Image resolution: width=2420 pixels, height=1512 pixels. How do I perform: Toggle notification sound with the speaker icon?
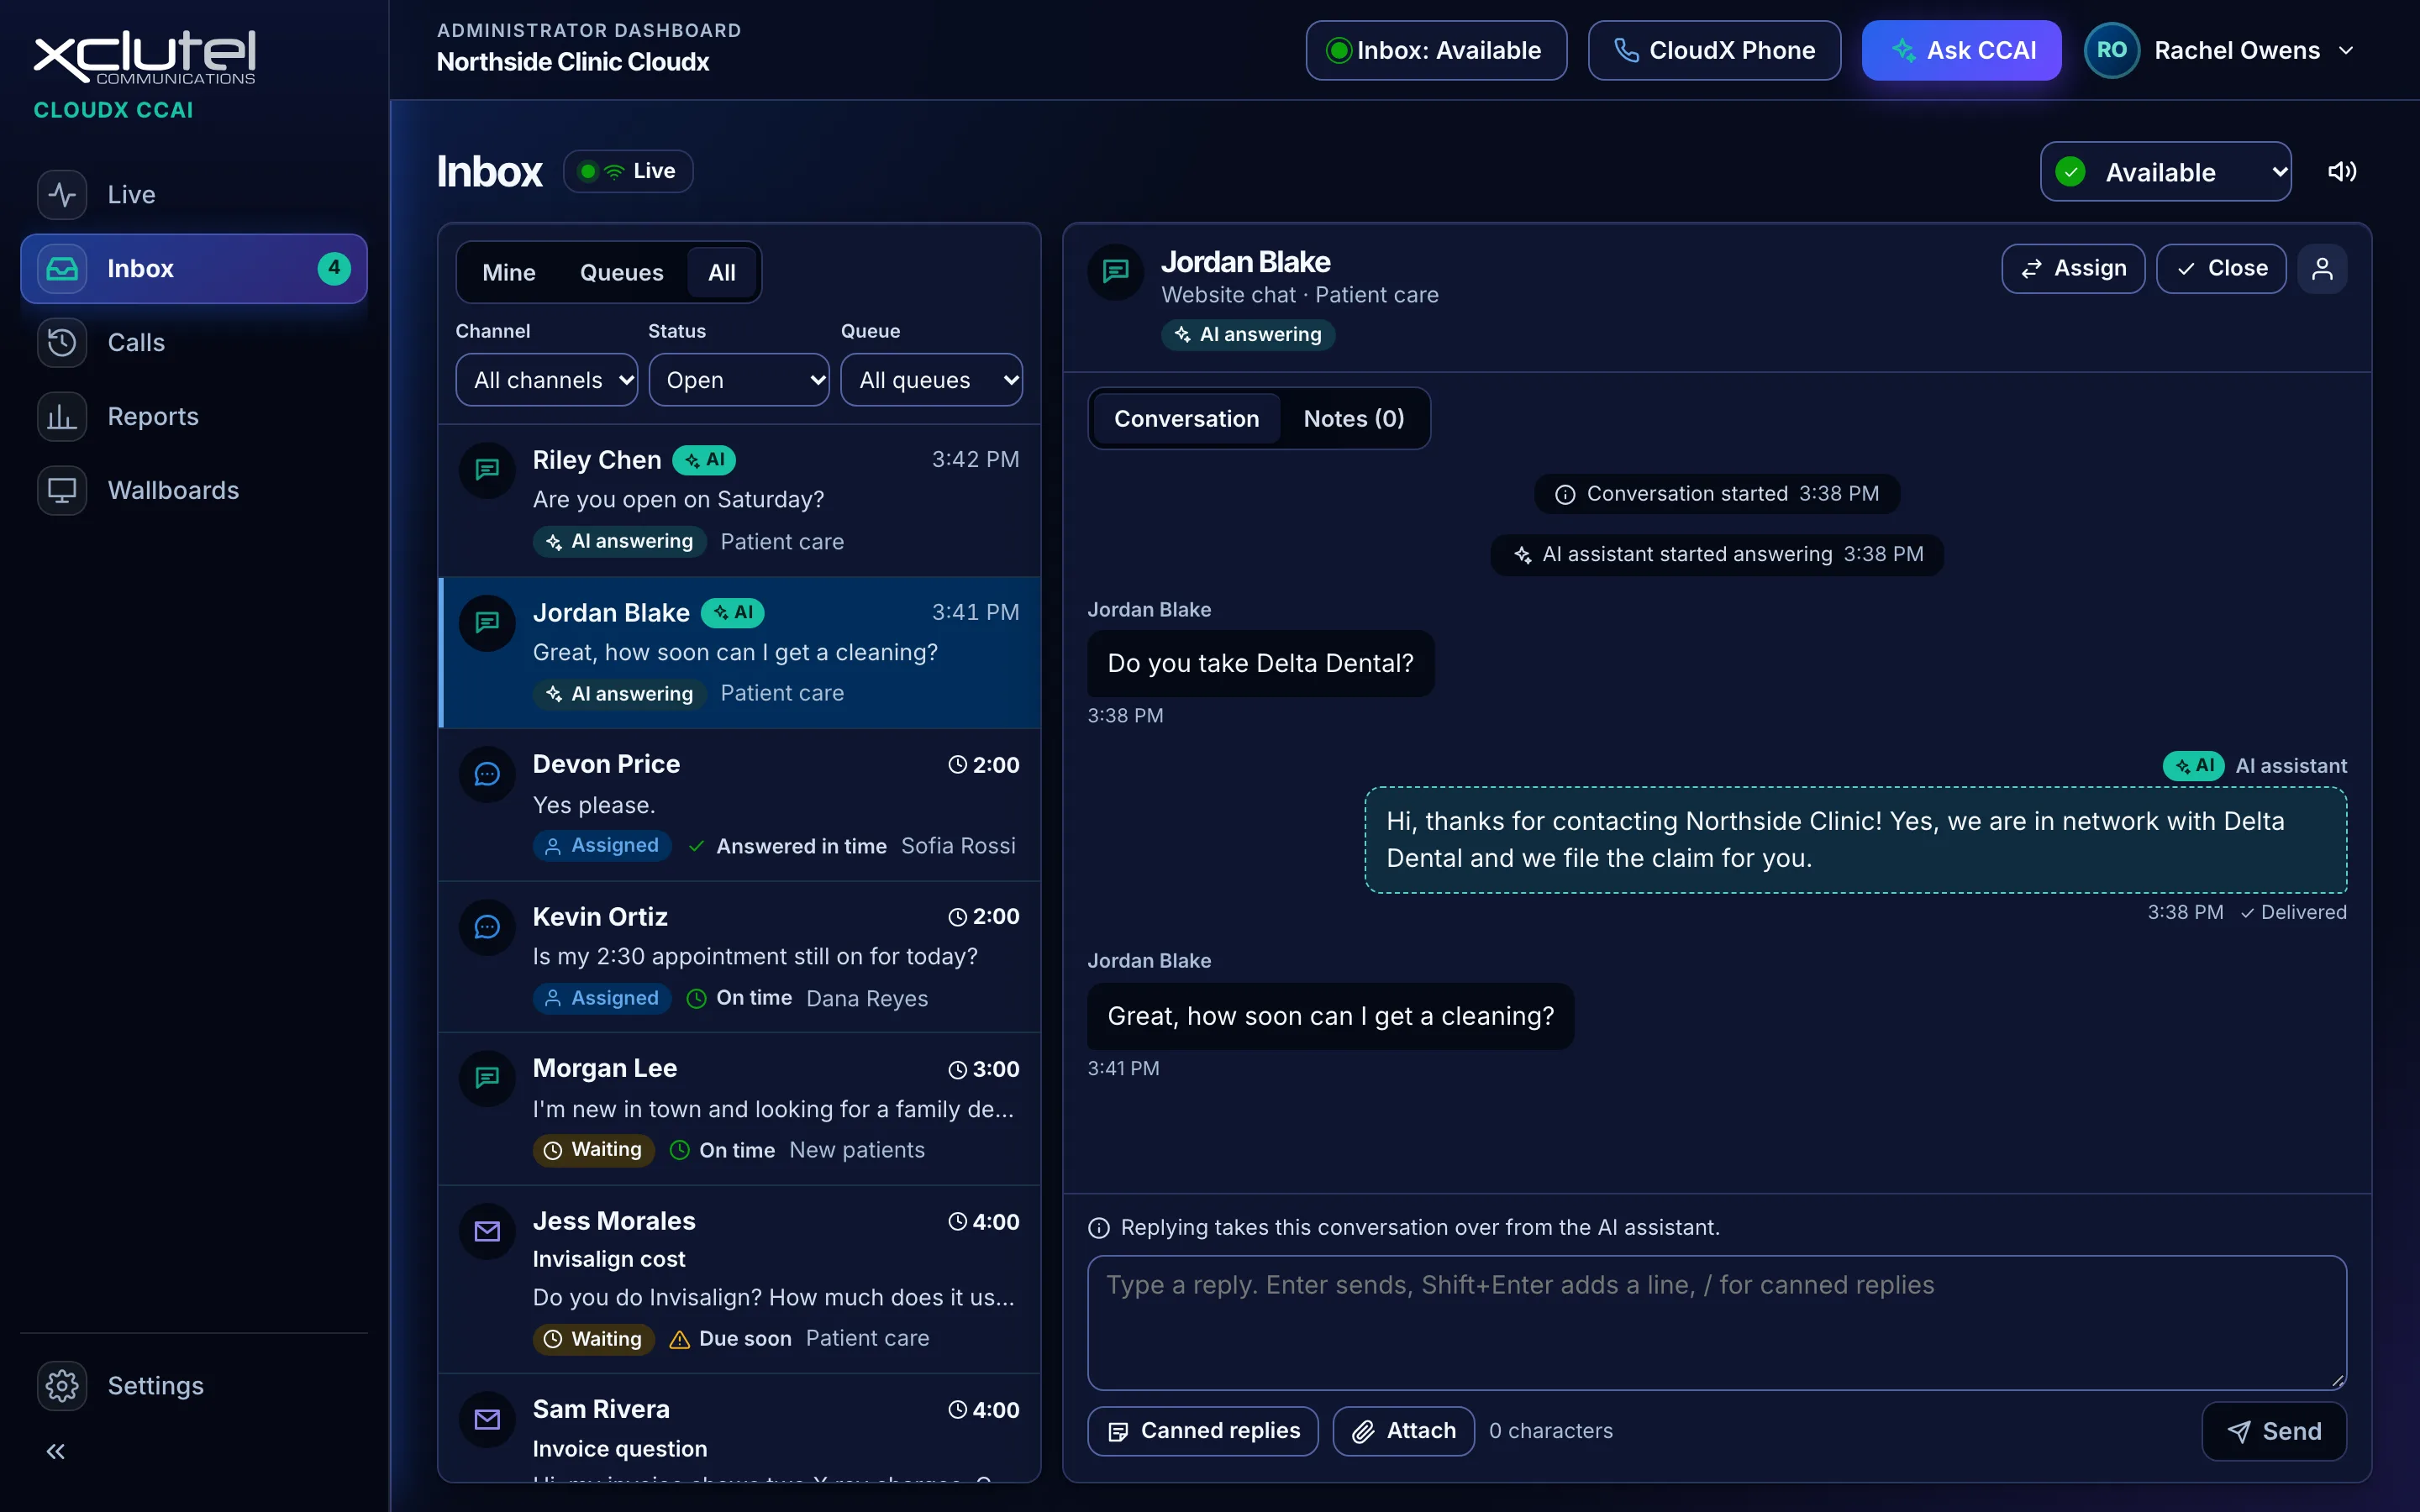pos(2342,171)
